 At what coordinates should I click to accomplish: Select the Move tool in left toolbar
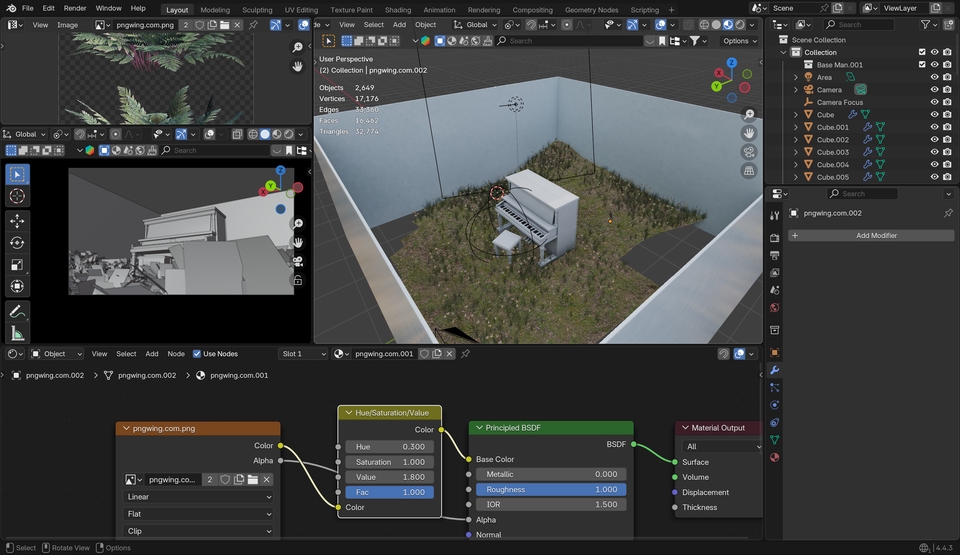click(17, 220)
